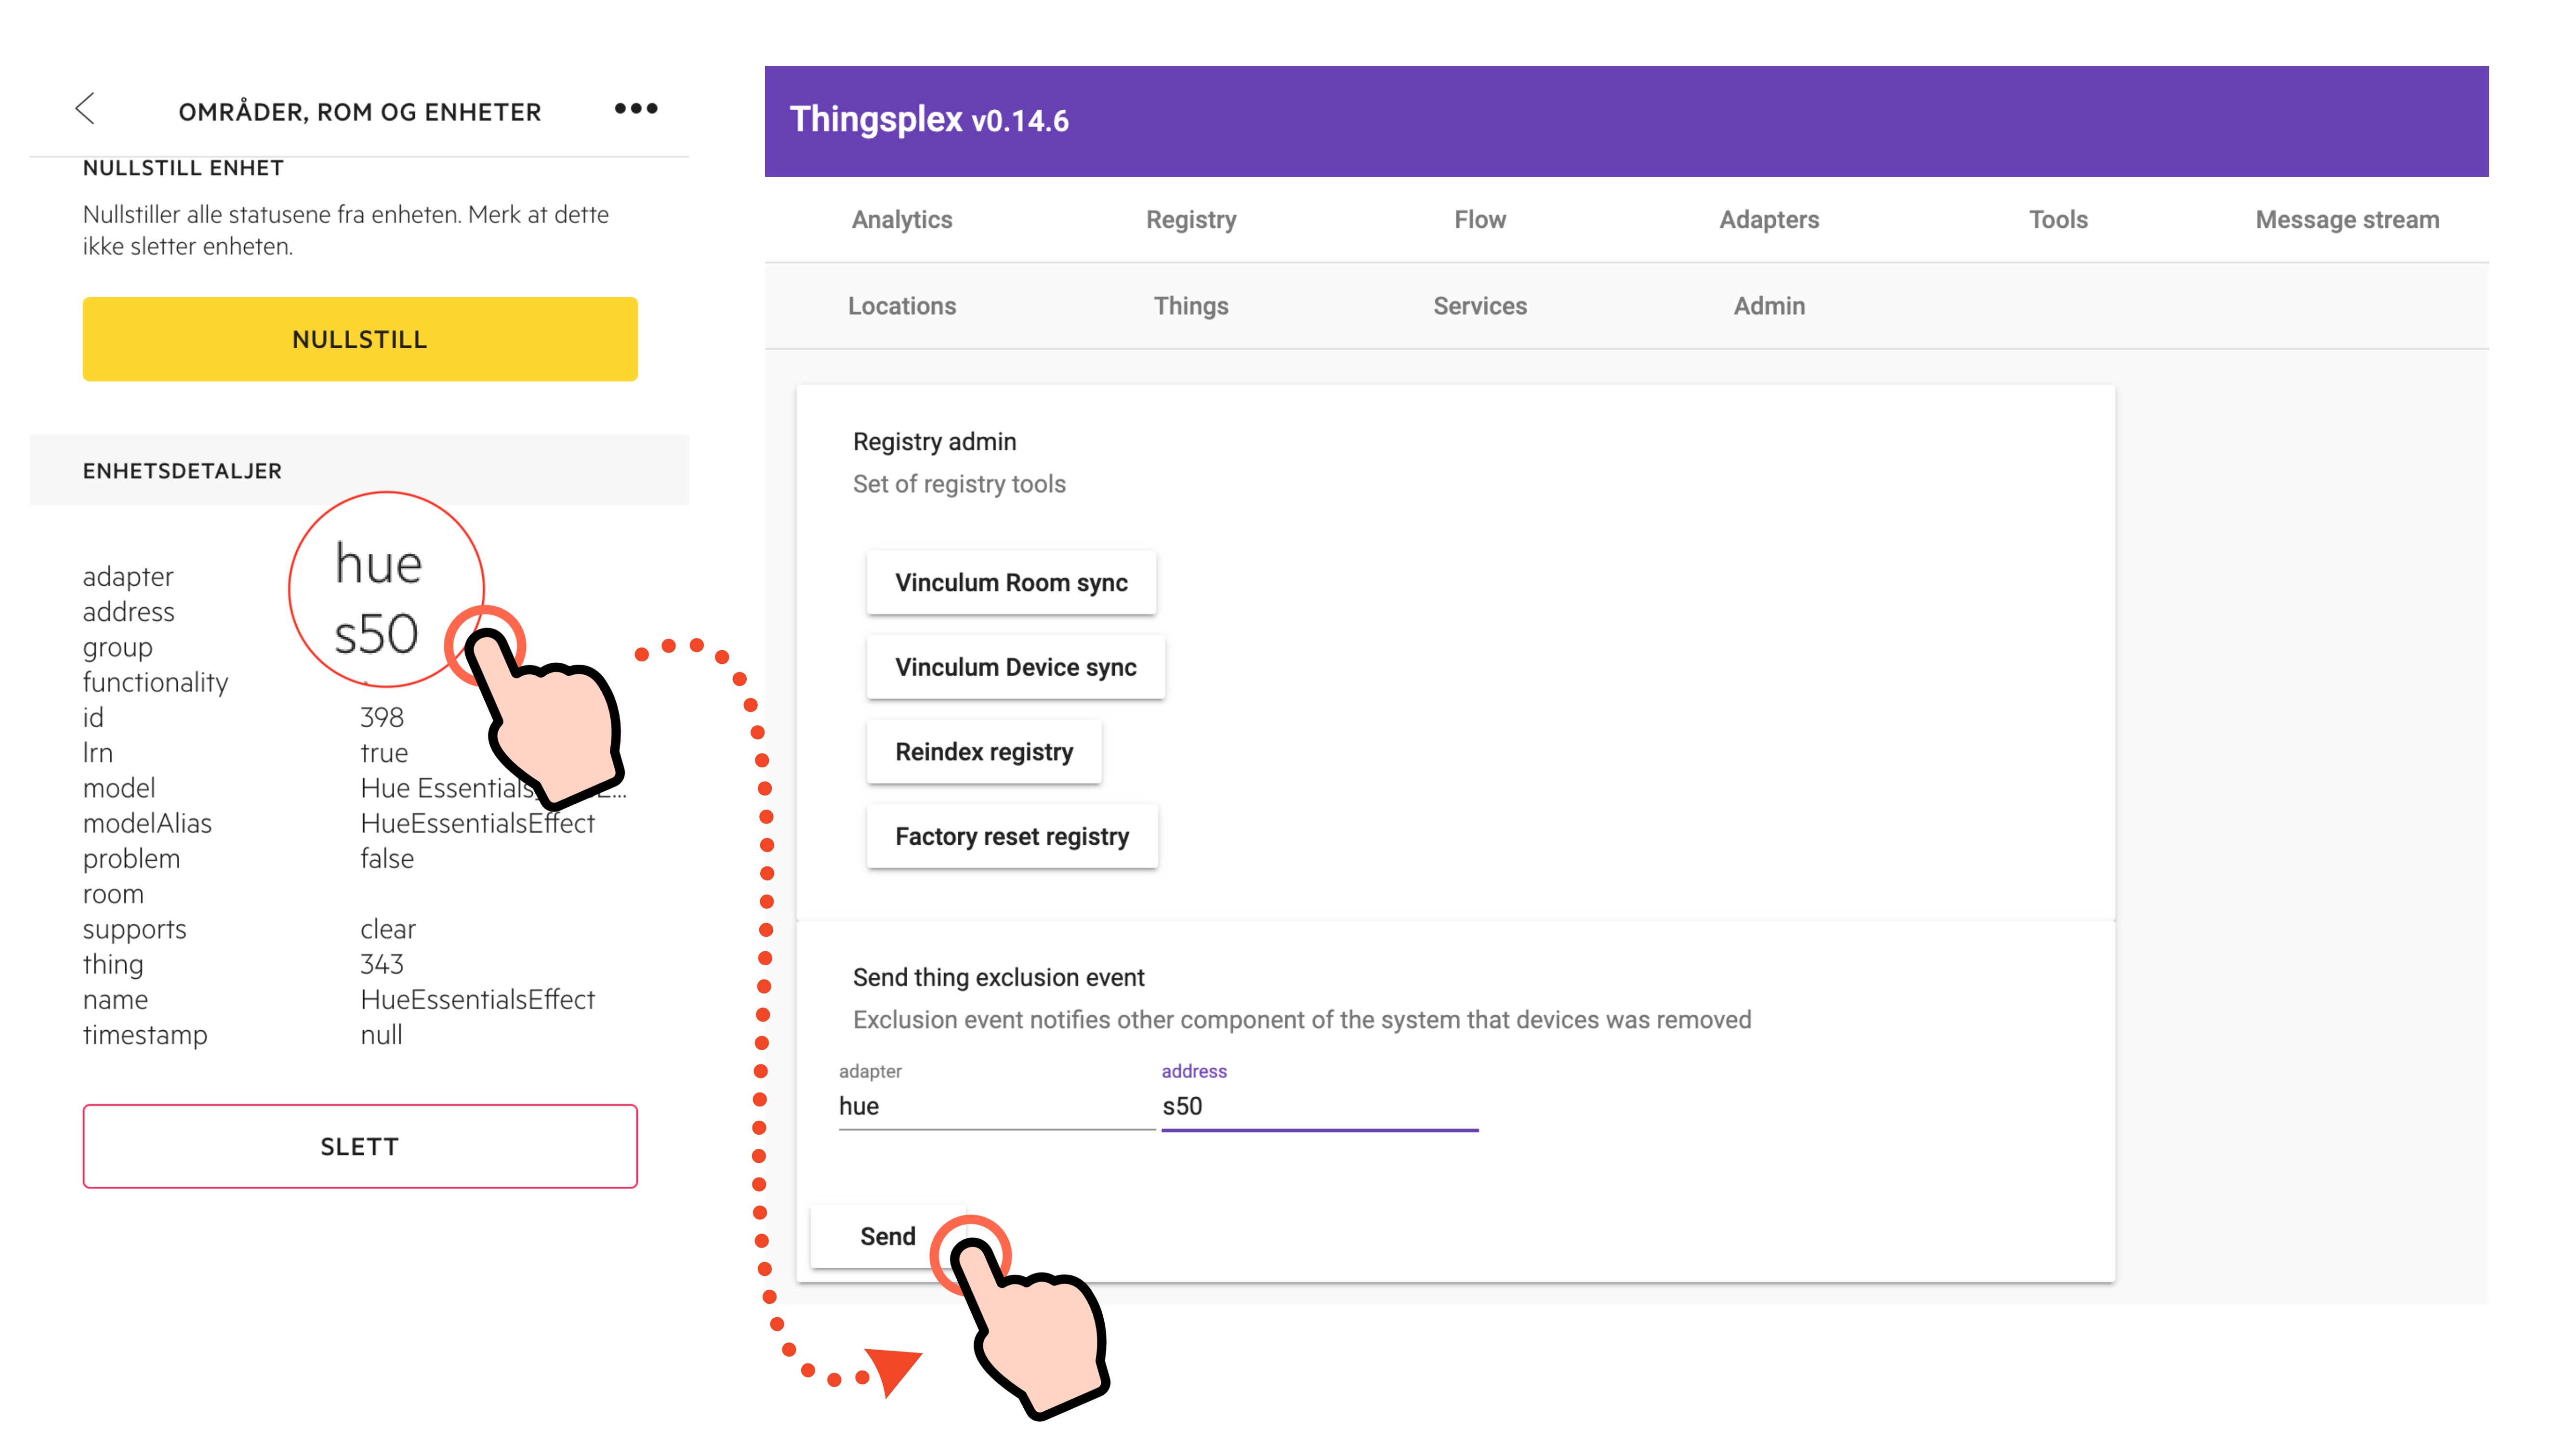
Task: Open the Analytics tab
Action: (x=902, y=220)
